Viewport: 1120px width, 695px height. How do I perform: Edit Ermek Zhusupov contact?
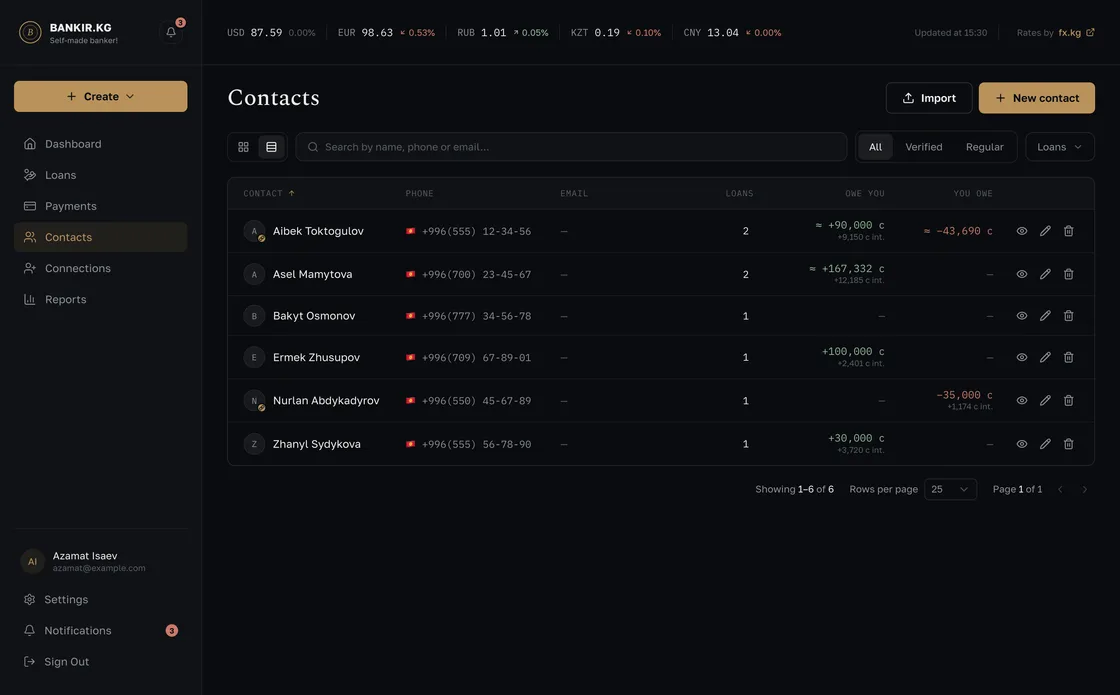[x=1045, y=357]
